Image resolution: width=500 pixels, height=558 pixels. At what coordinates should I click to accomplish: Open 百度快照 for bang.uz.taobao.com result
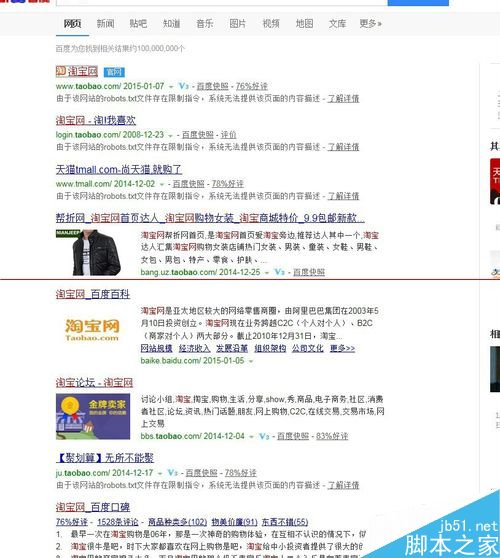[x=309, y=272]
